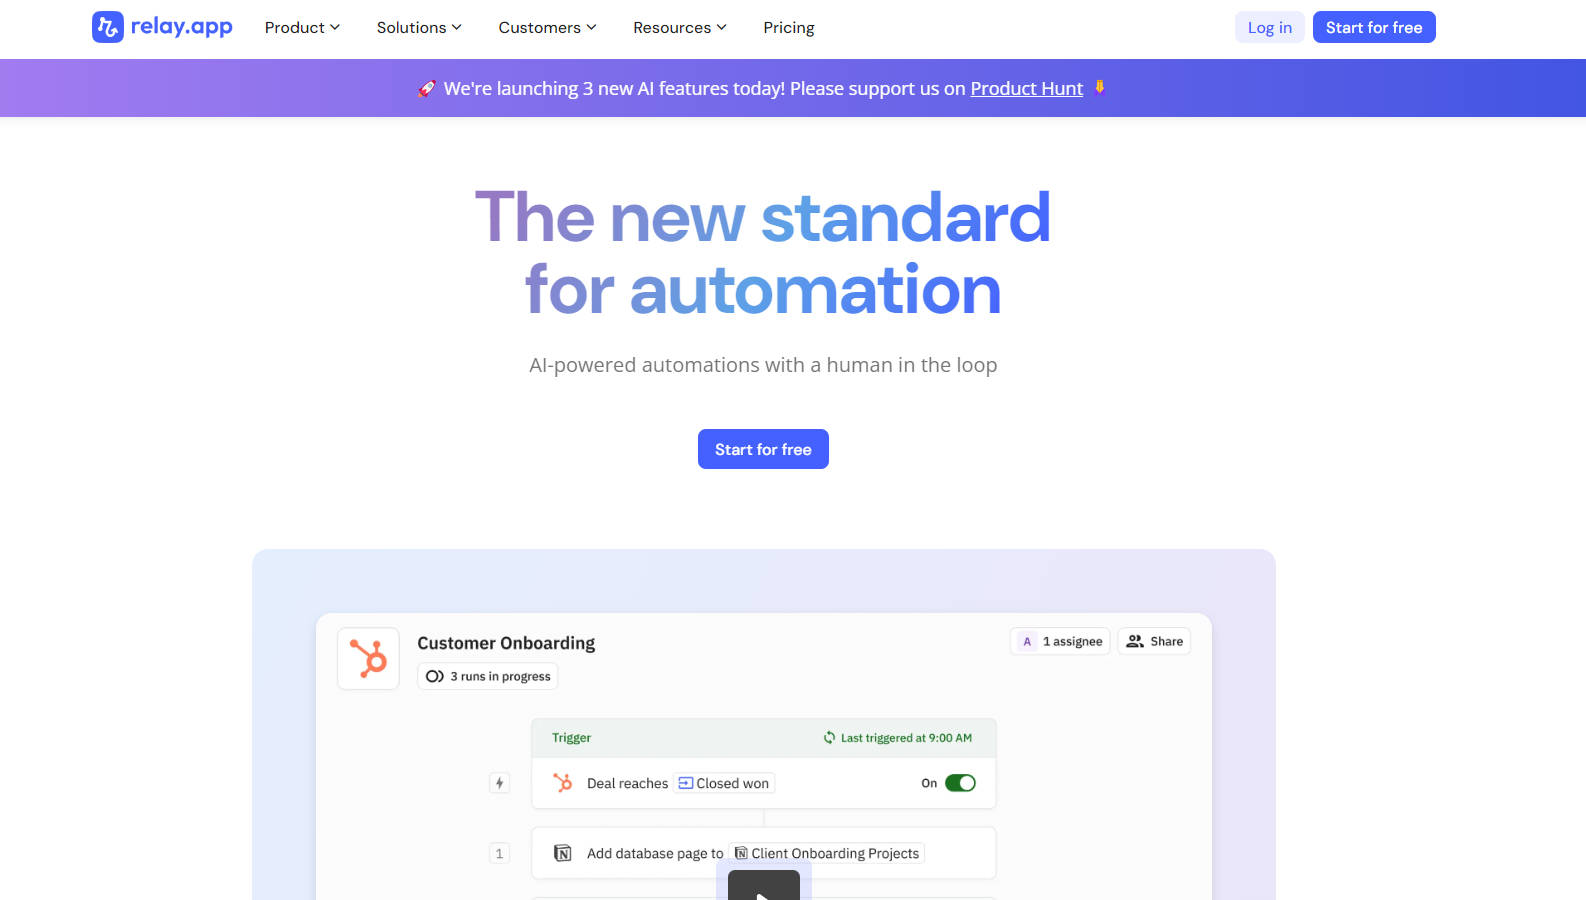Click the Trigger label
Screen dimensions: 1586x900
571,738
